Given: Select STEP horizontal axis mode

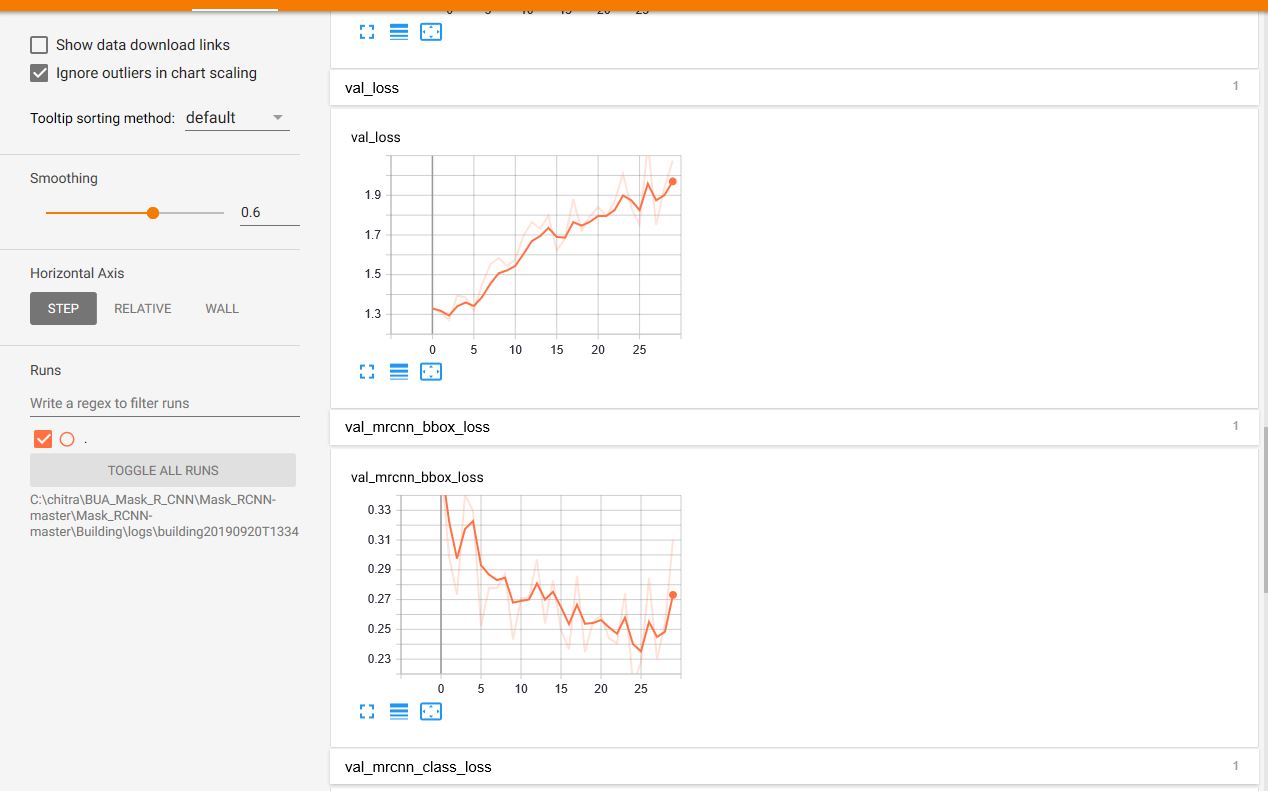Looking at the screenshot, I should coord(63,309).
